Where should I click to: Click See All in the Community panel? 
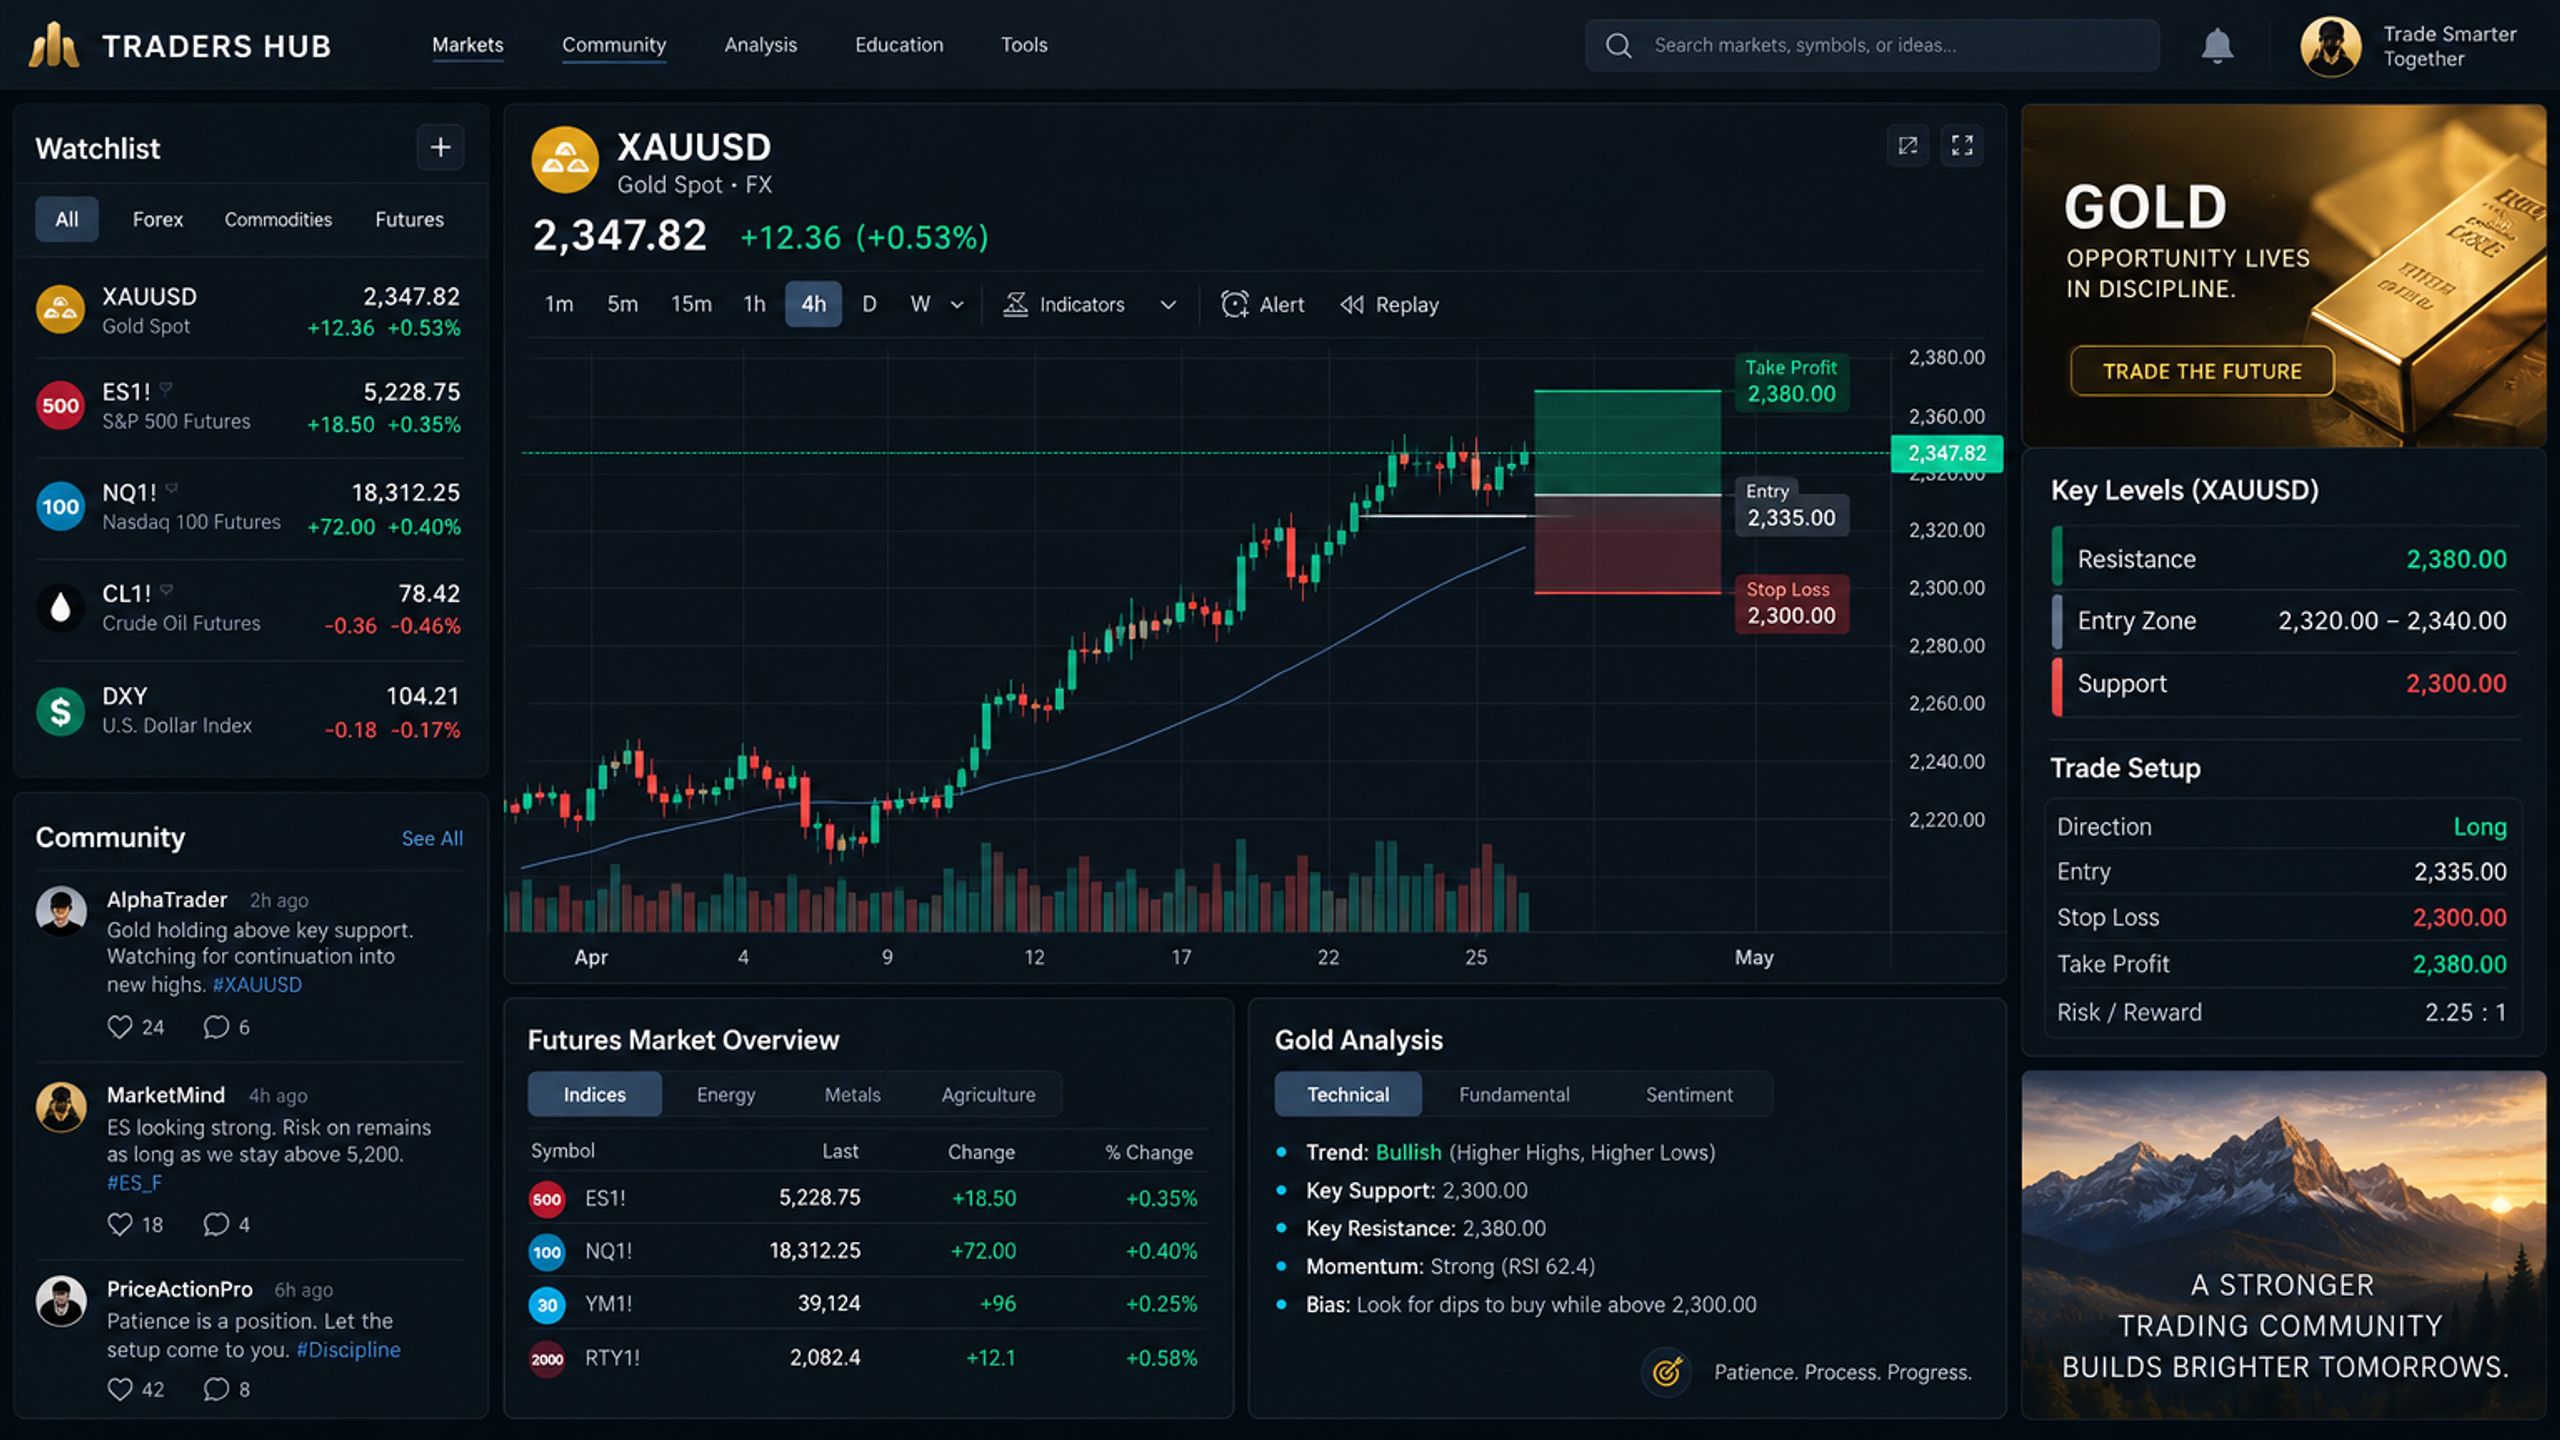point(432,838)
